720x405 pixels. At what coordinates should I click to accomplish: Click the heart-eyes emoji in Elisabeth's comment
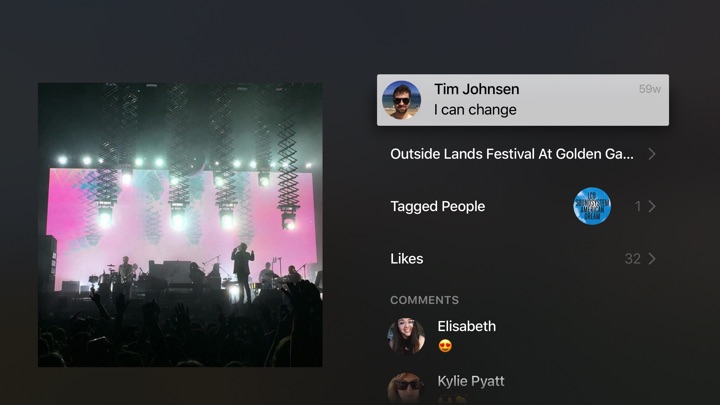[x=445, y=346]
